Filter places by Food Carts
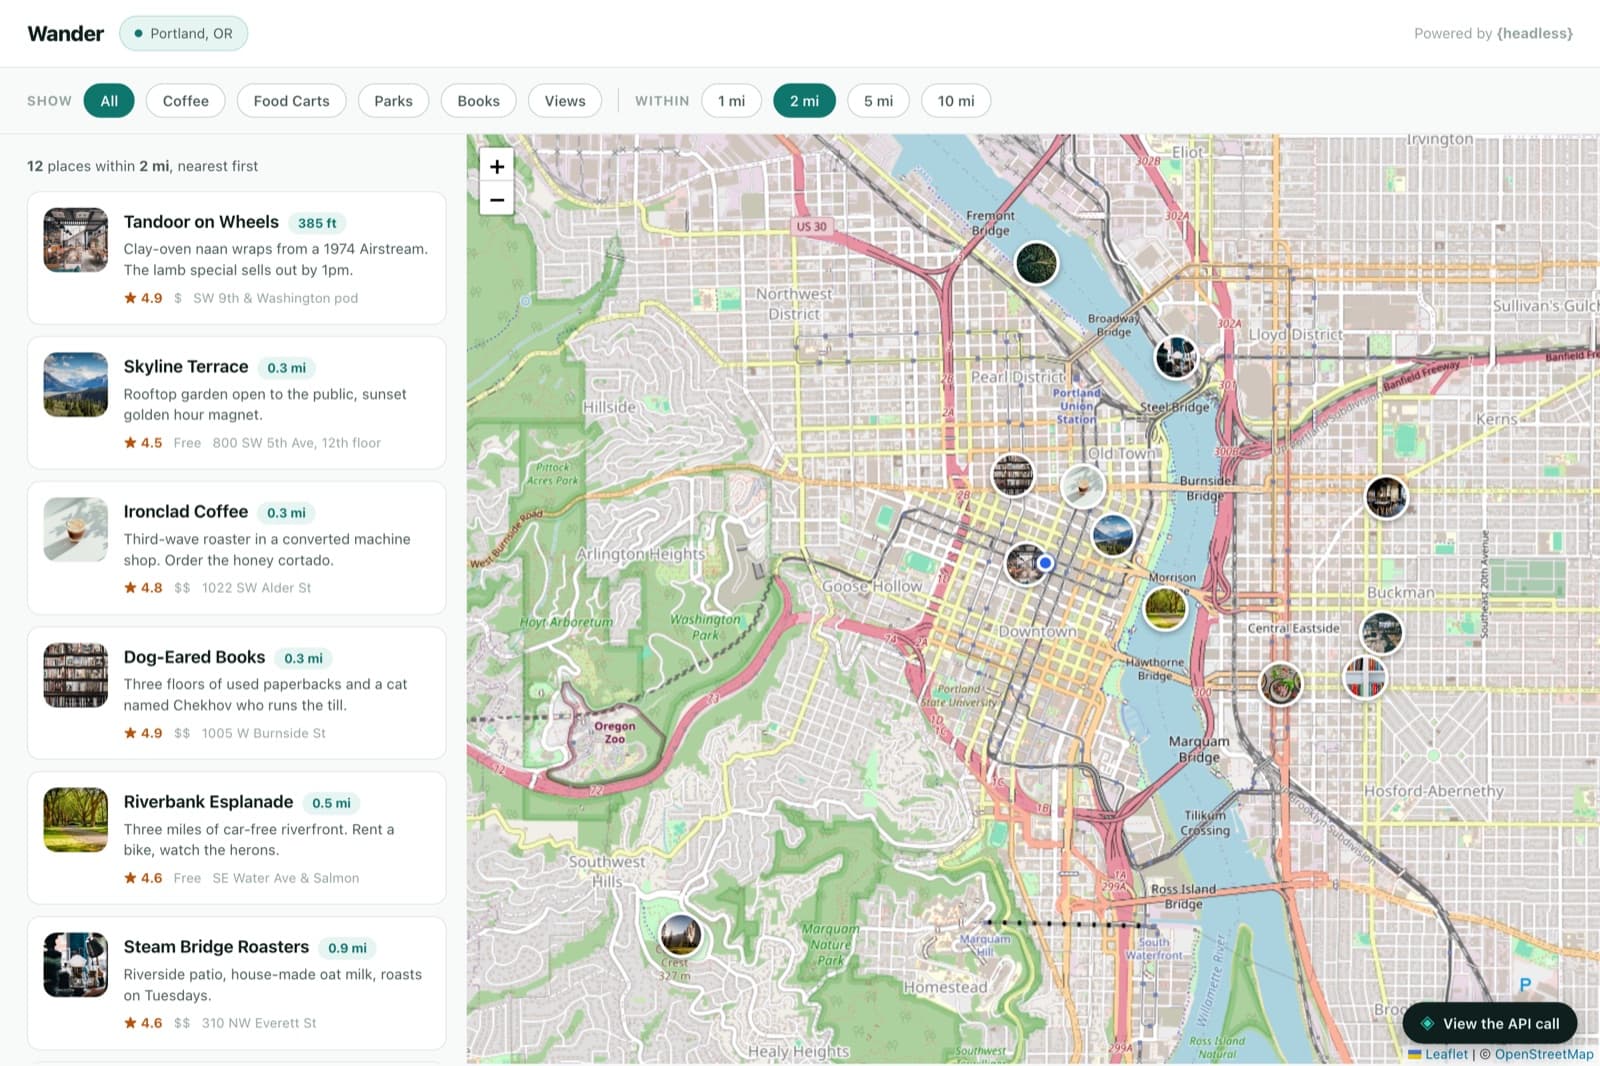 pos(291,101)
